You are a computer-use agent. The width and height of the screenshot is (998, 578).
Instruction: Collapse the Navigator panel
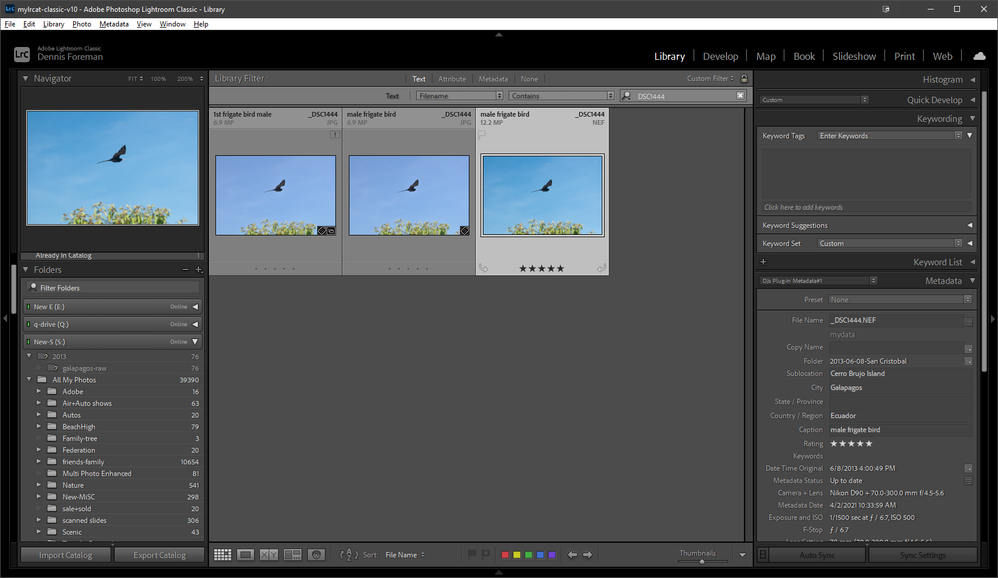26,78
